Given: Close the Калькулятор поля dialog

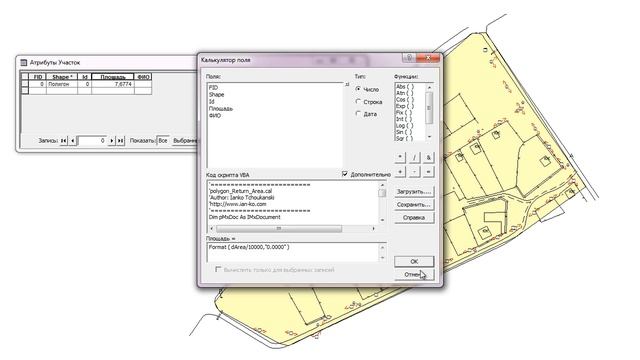Looking at the screenshot, I should coord(428,58).
